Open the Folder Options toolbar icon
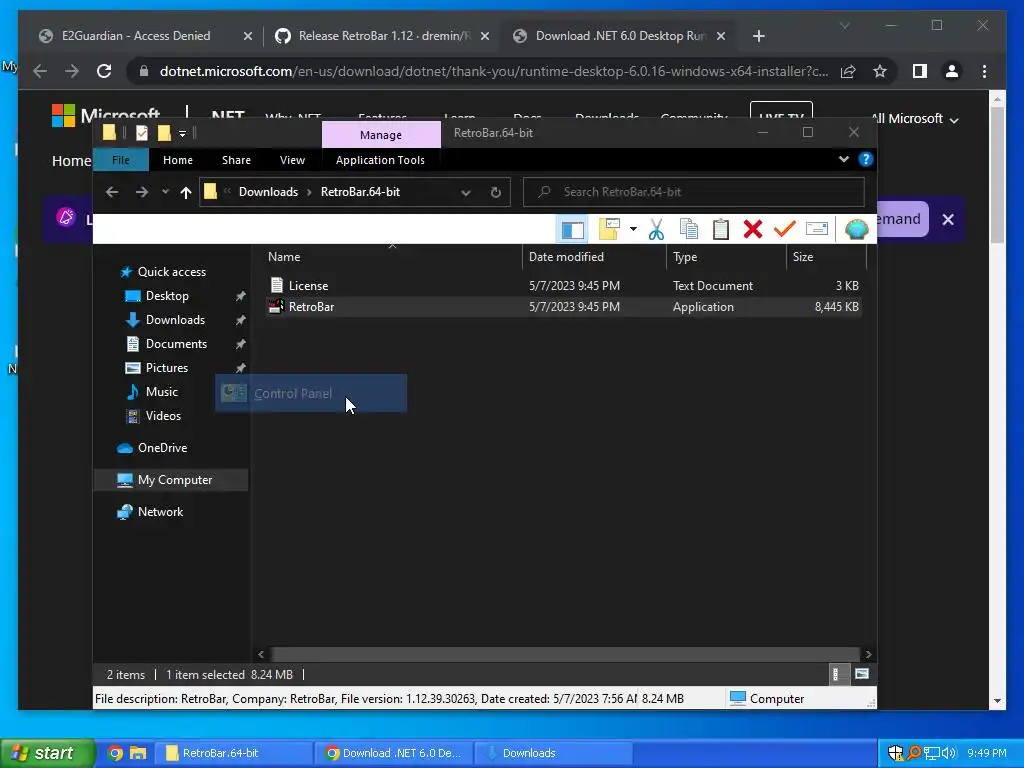This screenshot has height=768, width=1024. (609, 229)
